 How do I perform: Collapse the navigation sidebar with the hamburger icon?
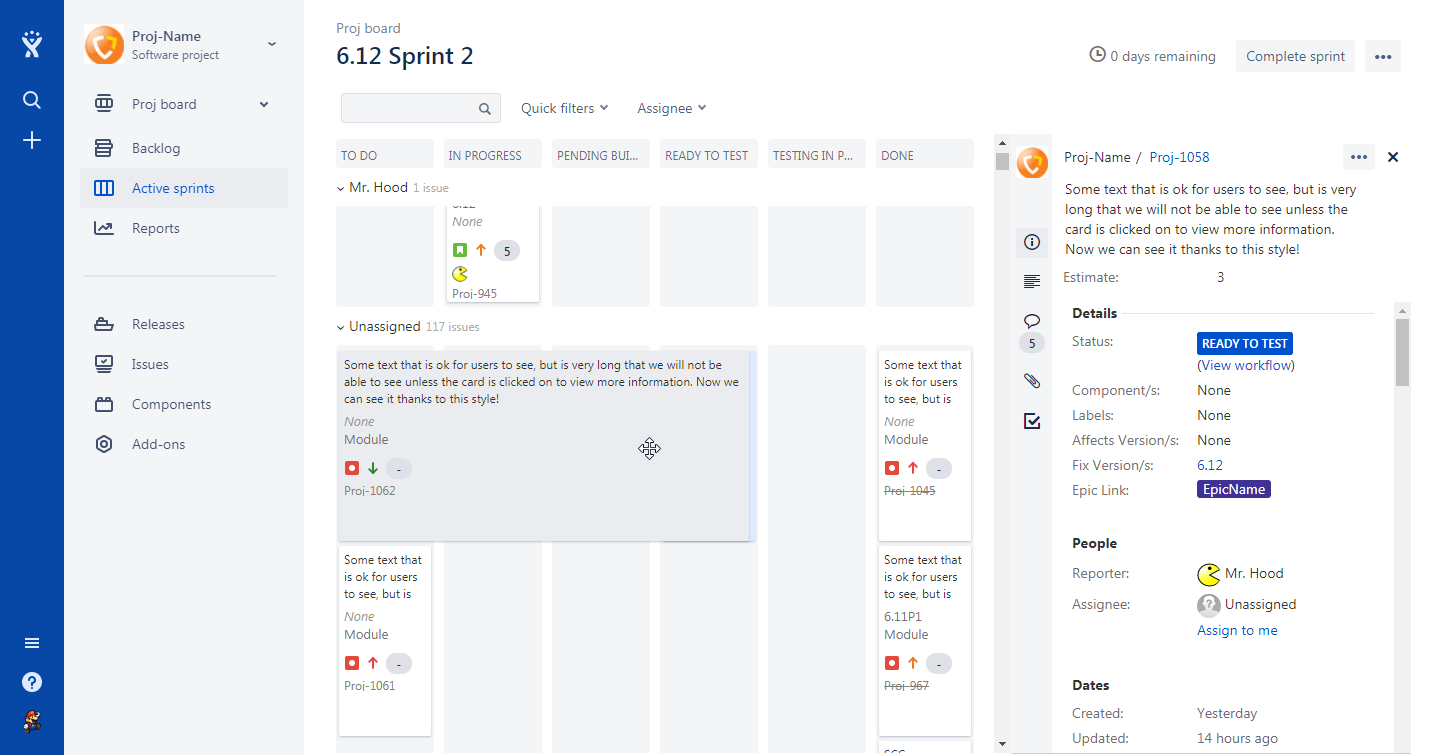point(31,642)
